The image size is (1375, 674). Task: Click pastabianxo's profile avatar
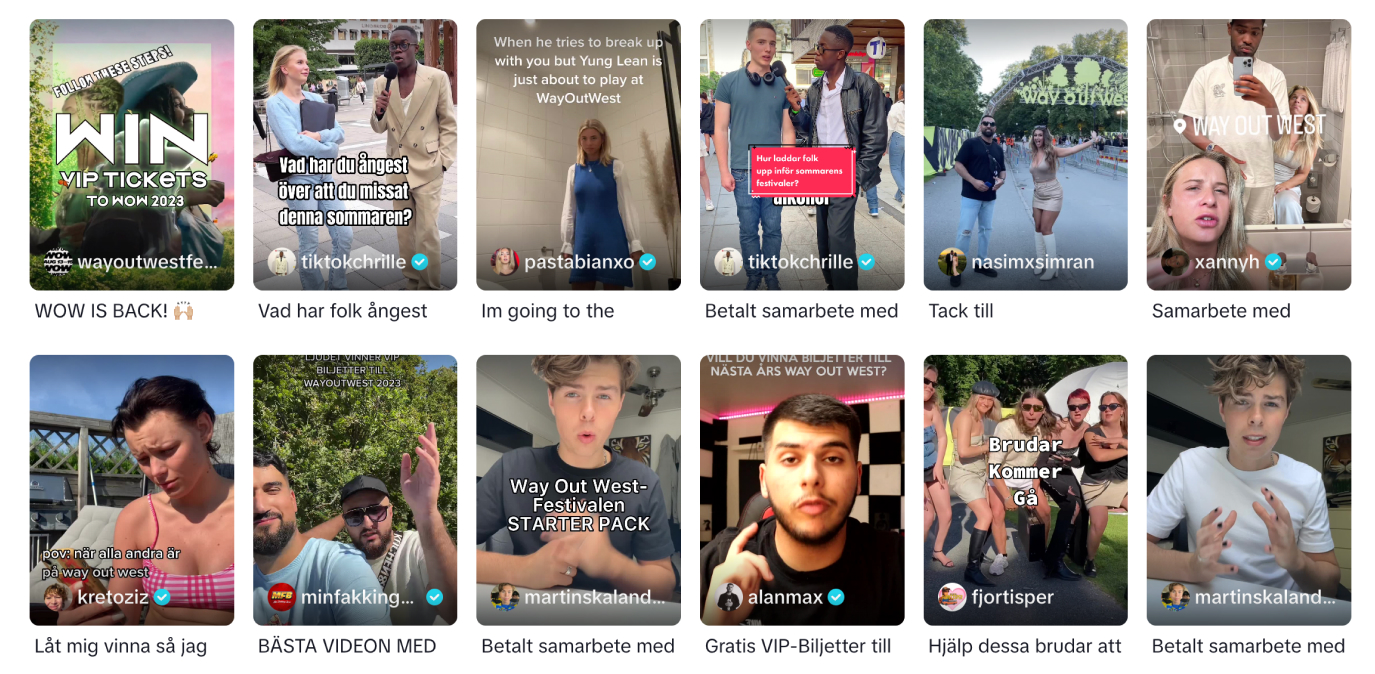coord(505,262)
